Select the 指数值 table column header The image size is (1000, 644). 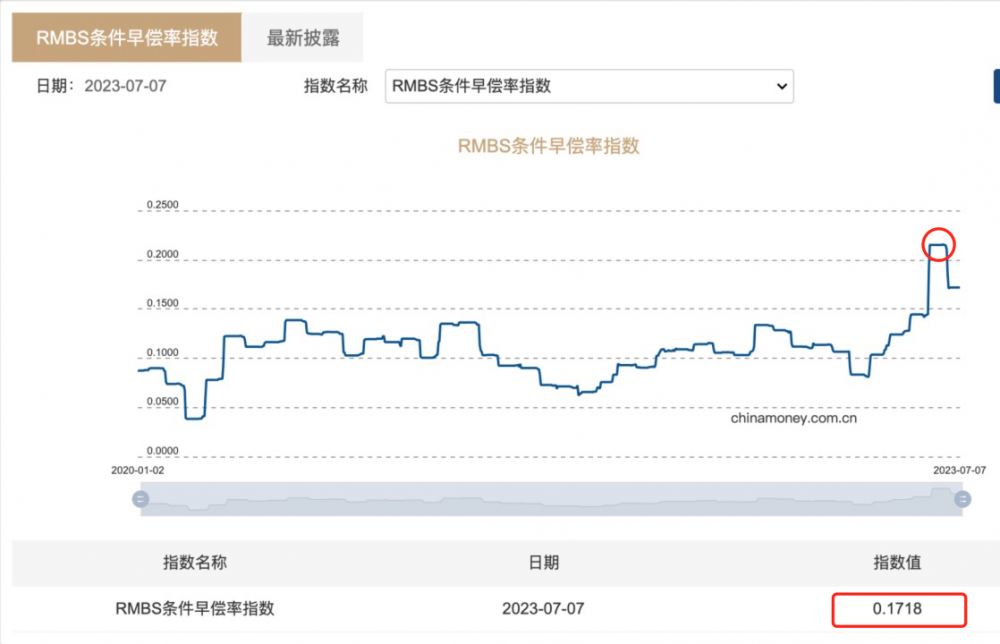[897, 562]
